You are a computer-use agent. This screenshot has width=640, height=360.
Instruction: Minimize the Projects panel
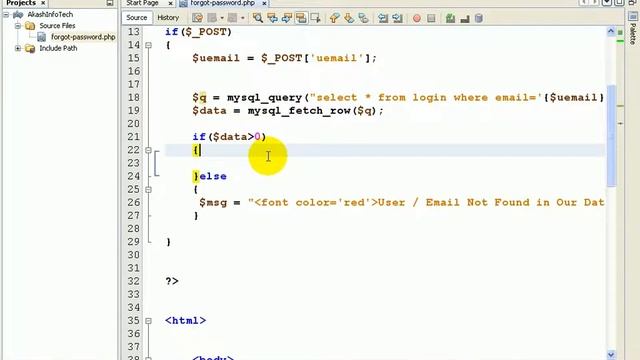click(x=110, y=3)
